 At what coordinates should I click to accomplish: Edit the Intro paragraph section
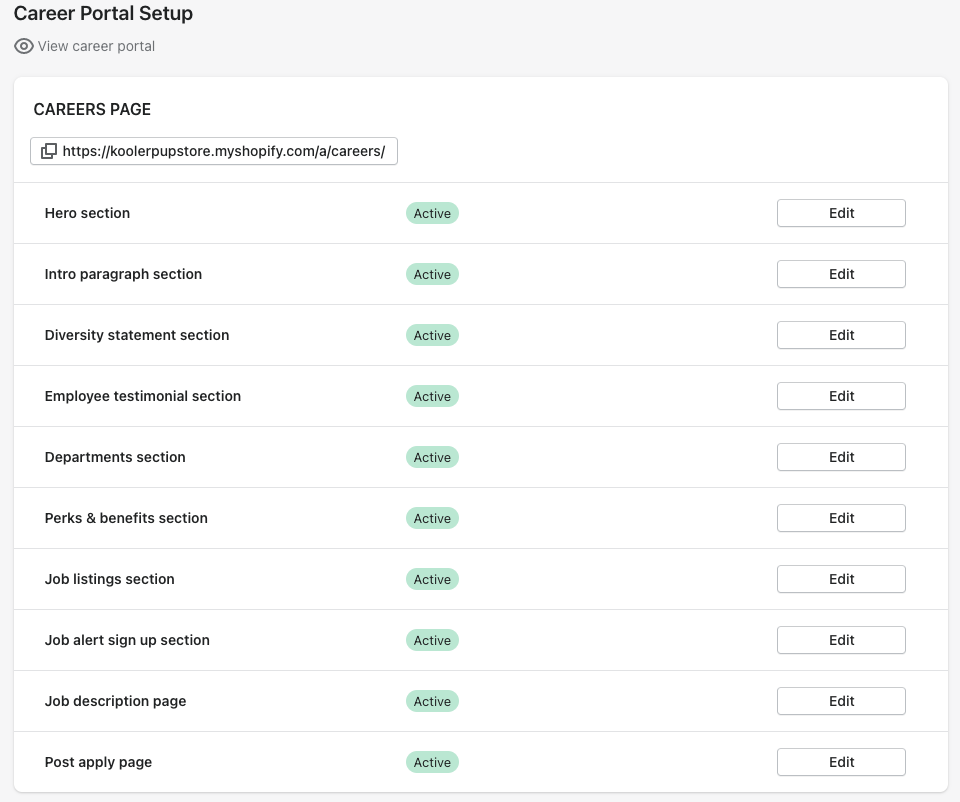(840, 274)
